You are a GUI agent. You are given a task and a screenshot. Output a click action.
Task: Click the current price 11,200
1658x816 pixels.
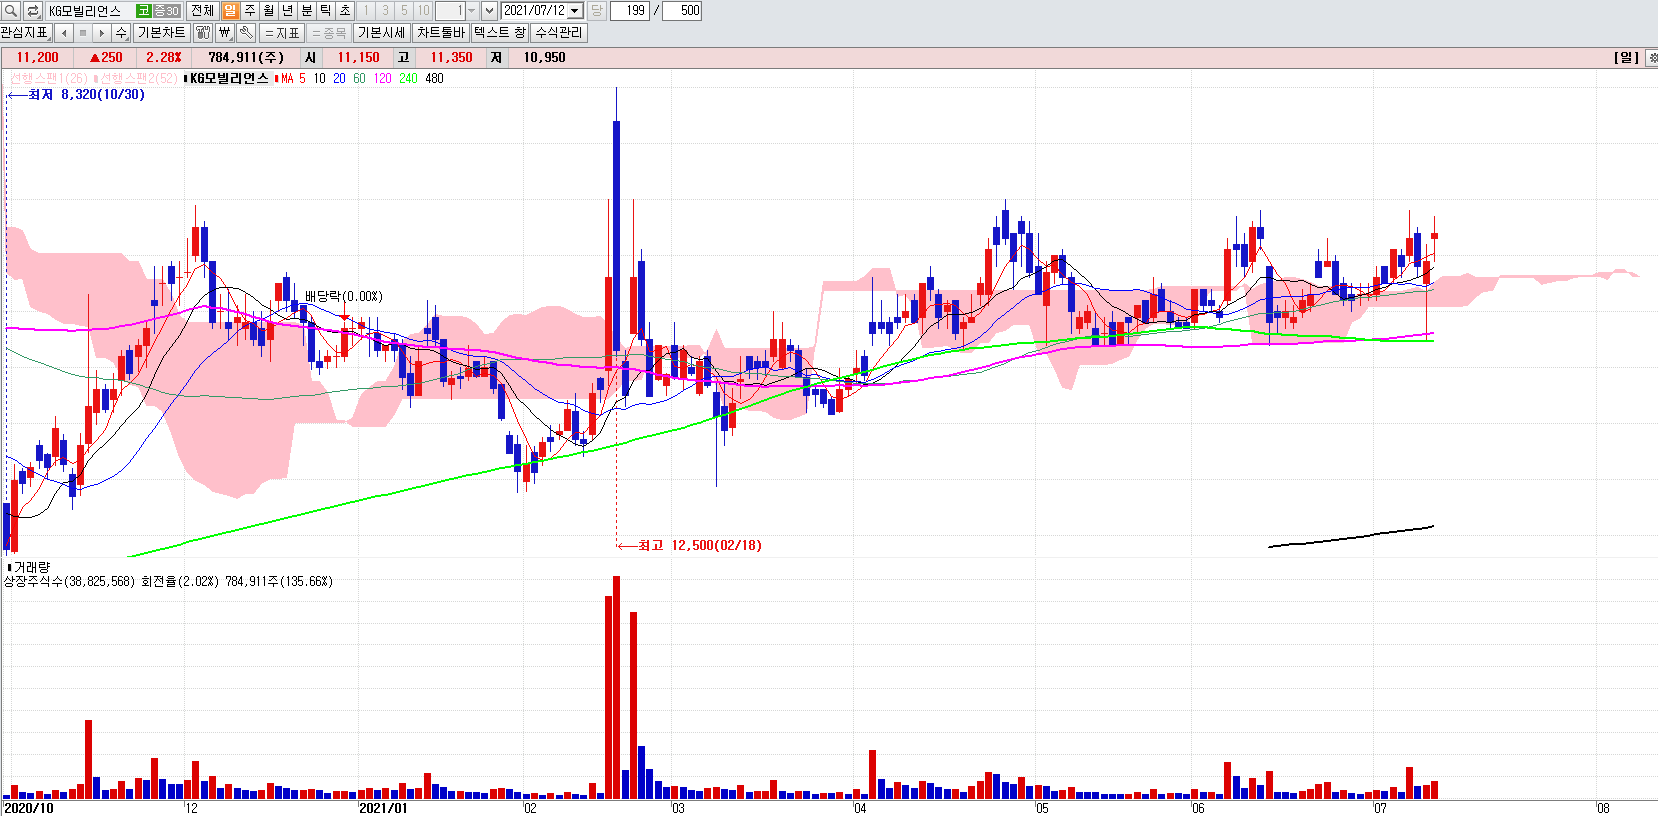tap(38, 58)
